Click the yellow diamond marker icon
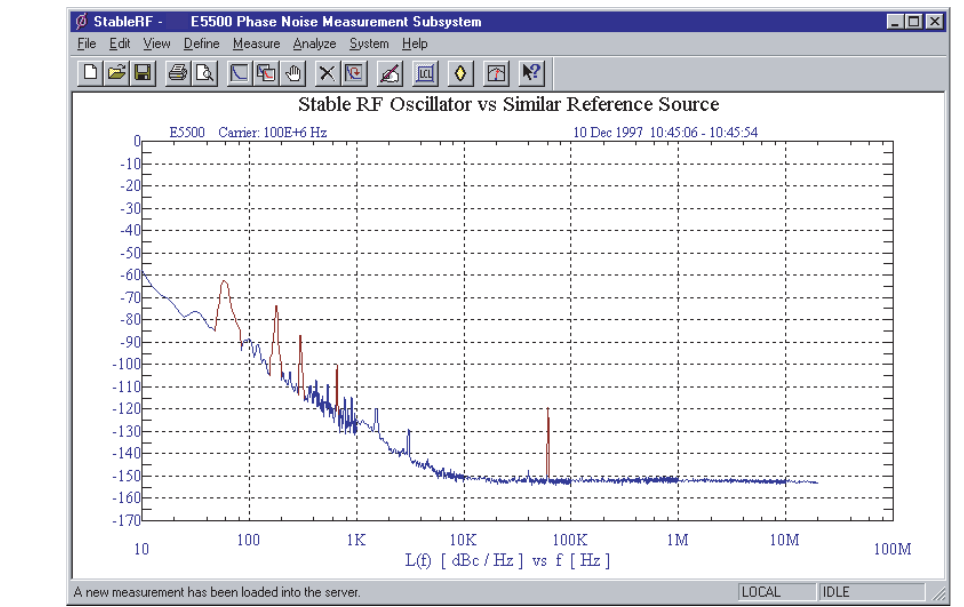The width and height of the screenshot is (964, 607). pos(460,72)
